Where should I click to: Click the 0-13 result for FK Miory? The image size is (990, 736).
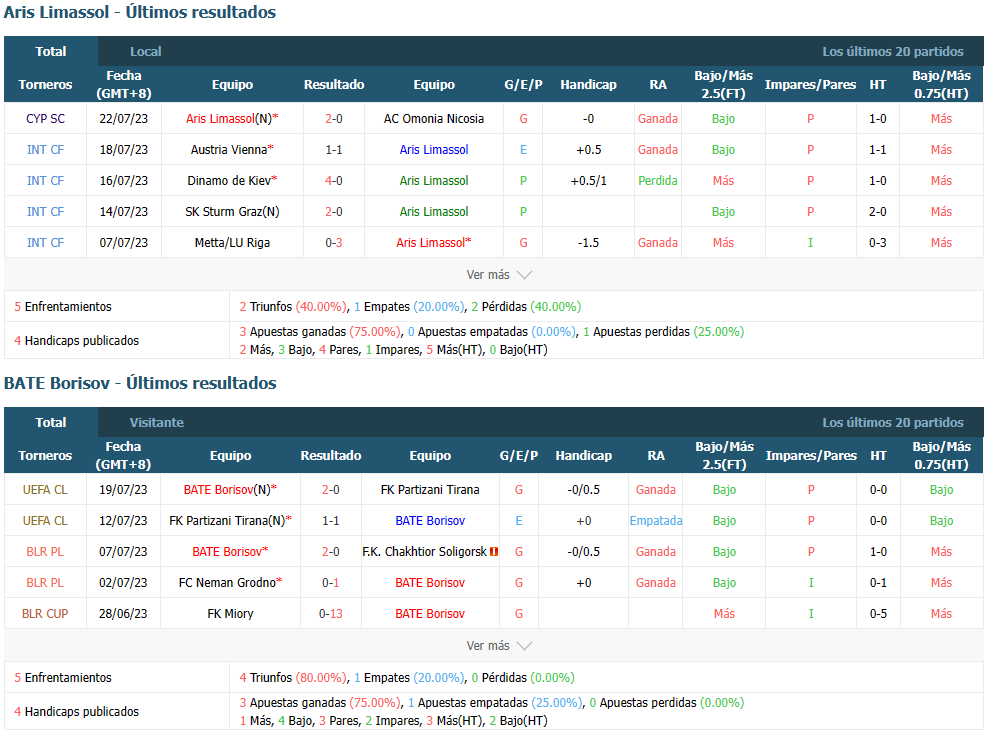pyautogui.click(x=331, y=614)
